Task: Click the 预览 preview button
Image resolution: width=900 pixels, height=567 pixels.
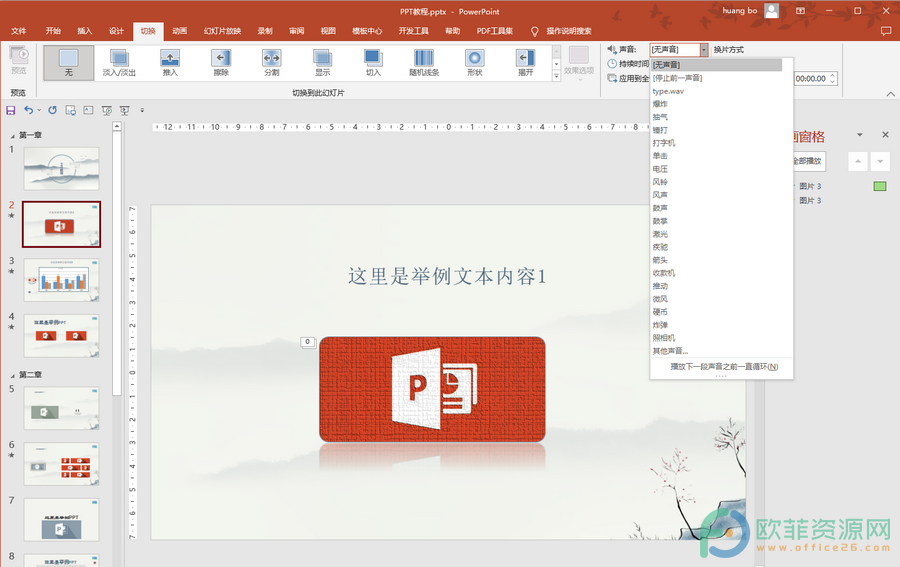Action: [18, 60]
